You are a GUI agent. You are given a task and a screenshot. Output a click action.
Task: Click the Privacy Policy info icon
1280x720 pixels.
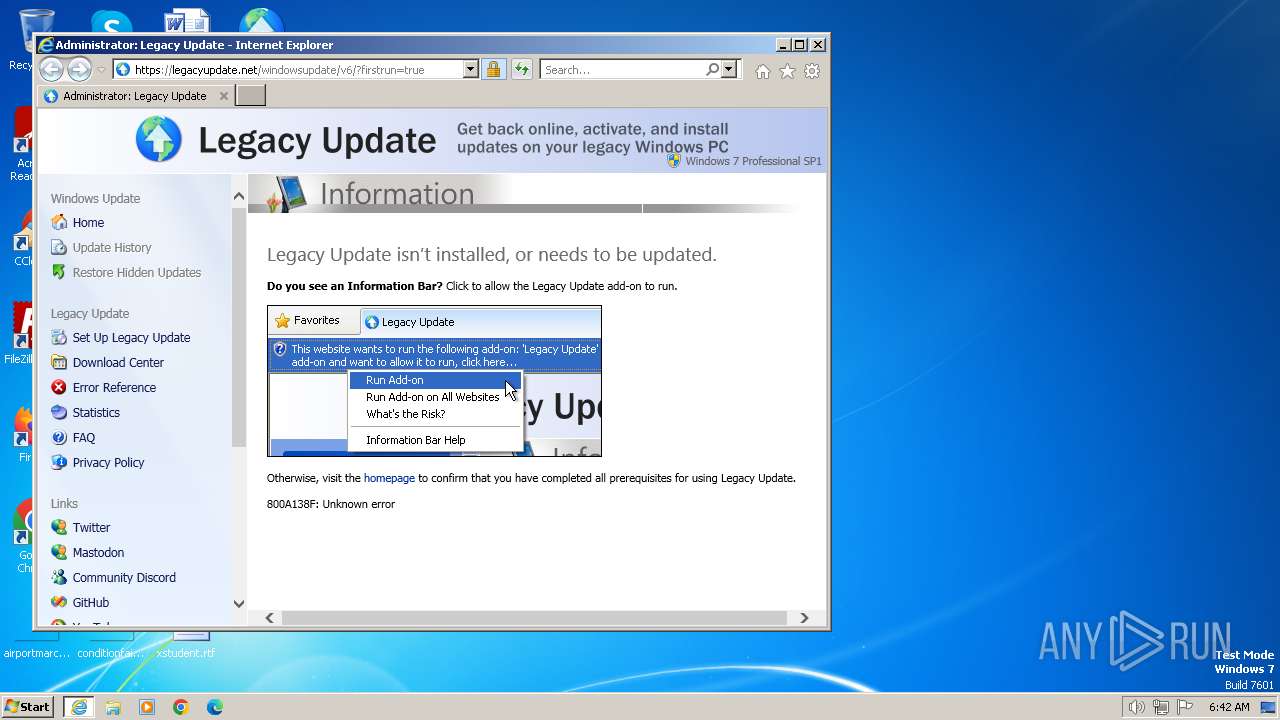point(59,462)
